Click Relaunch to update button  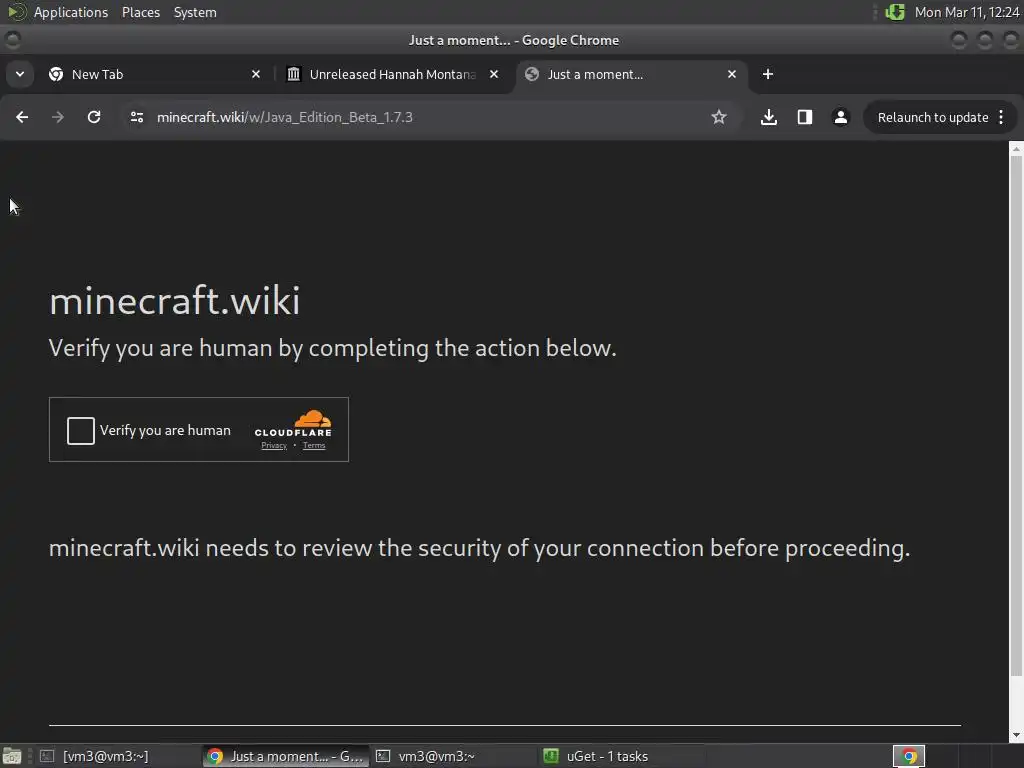(932, 118)
